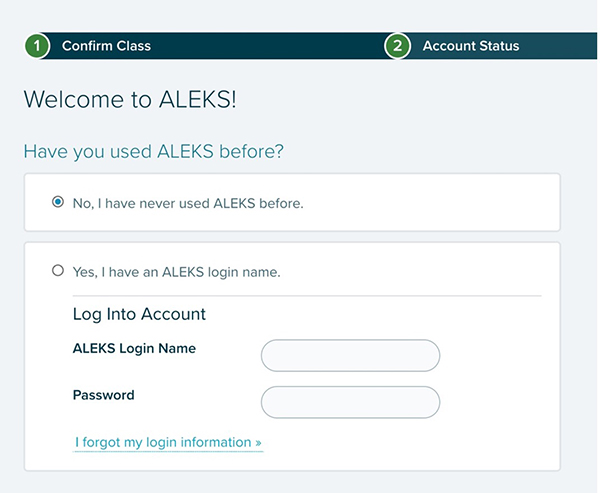This screenshot has width=600, height=493.
Task: Focus the ALEKS Login Name input field
Action: (350, 355)
